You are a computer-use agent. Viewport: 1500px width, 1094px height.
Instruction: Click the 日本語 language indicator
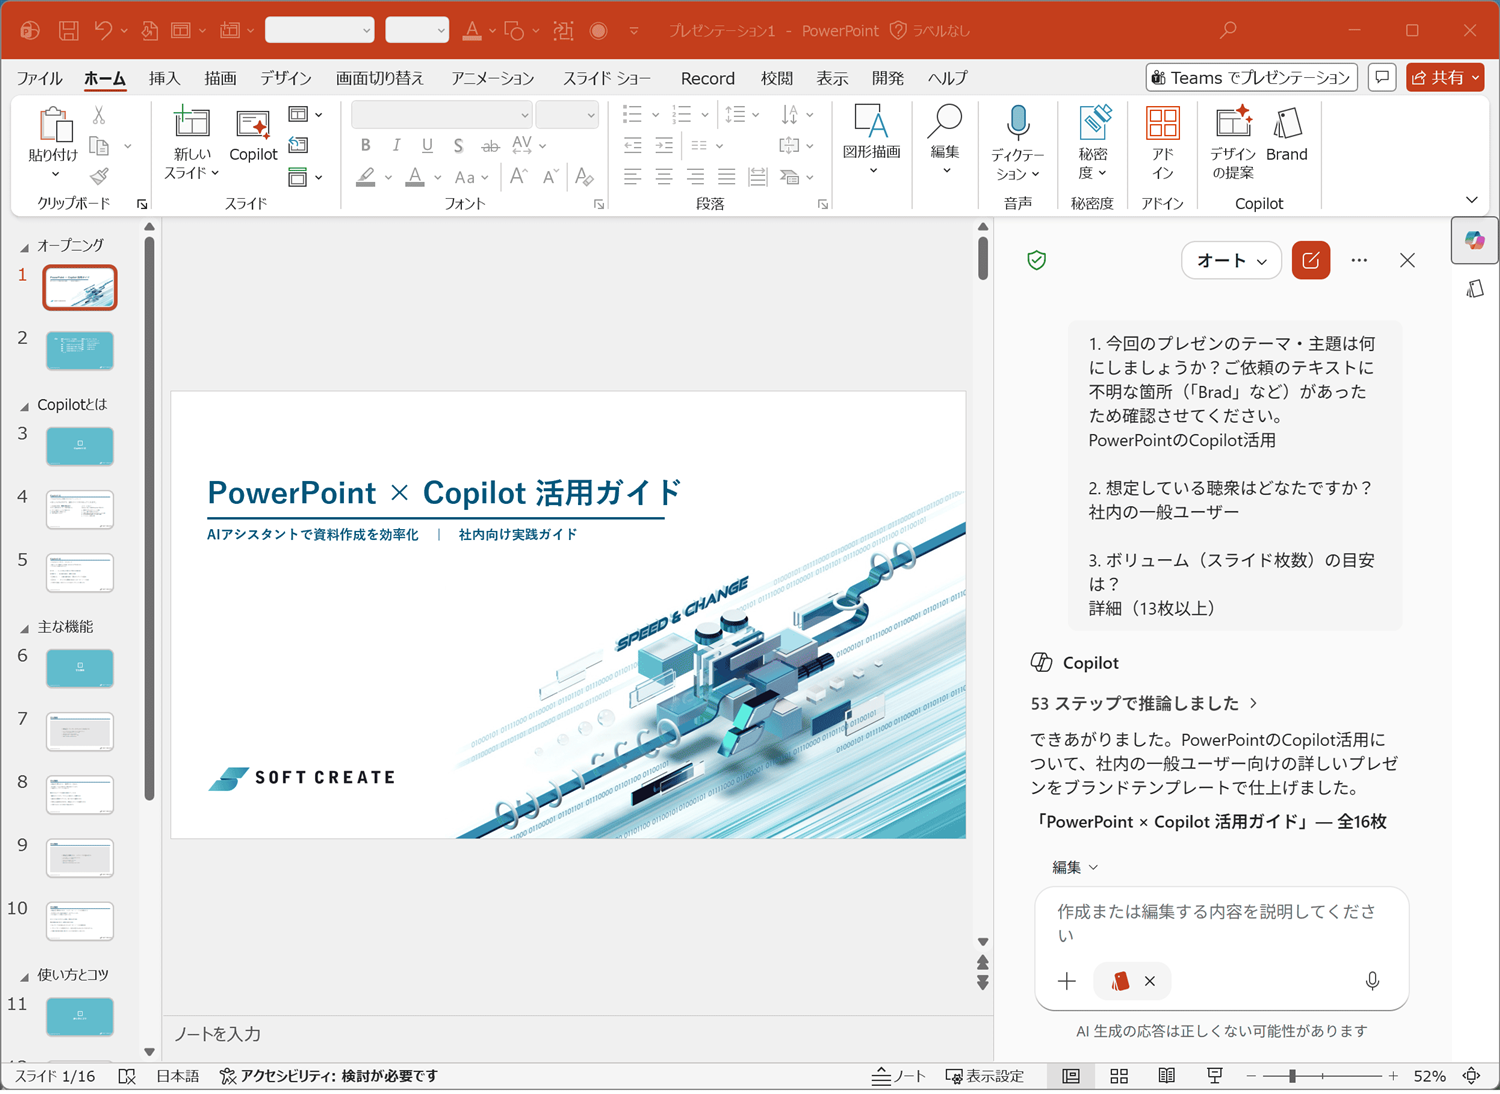[x=177, y=1076]
